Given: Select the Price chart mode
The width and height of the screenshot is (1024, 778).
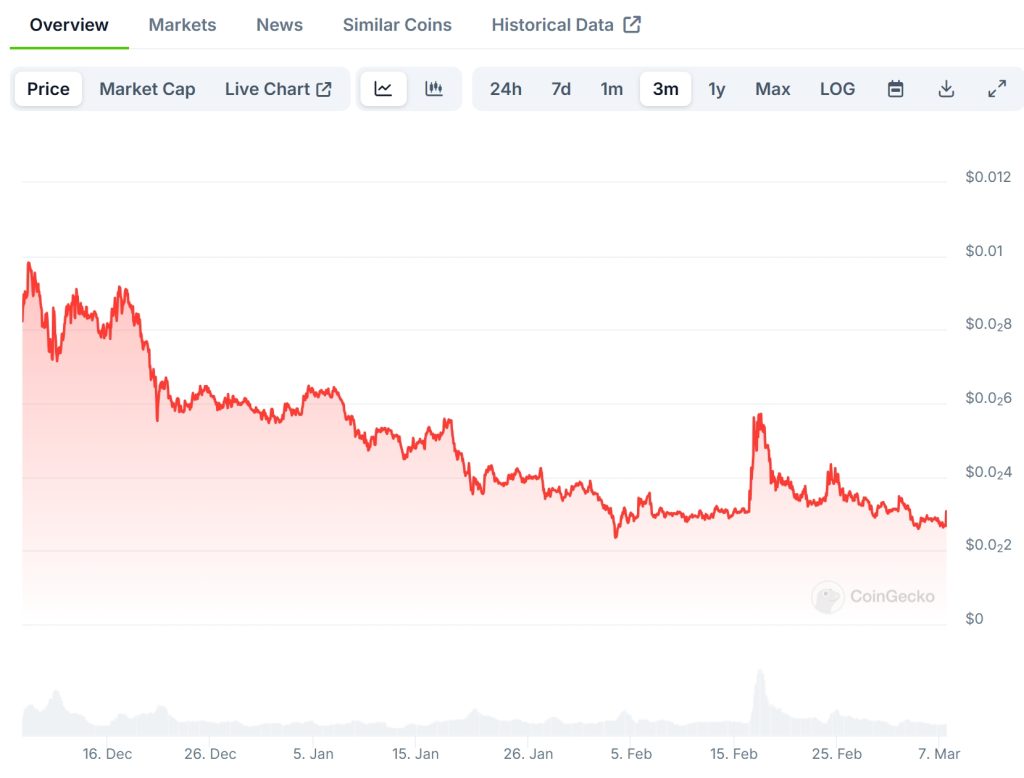Looking at the screenshot, I should pyautogui.click(x=48, y=89).
